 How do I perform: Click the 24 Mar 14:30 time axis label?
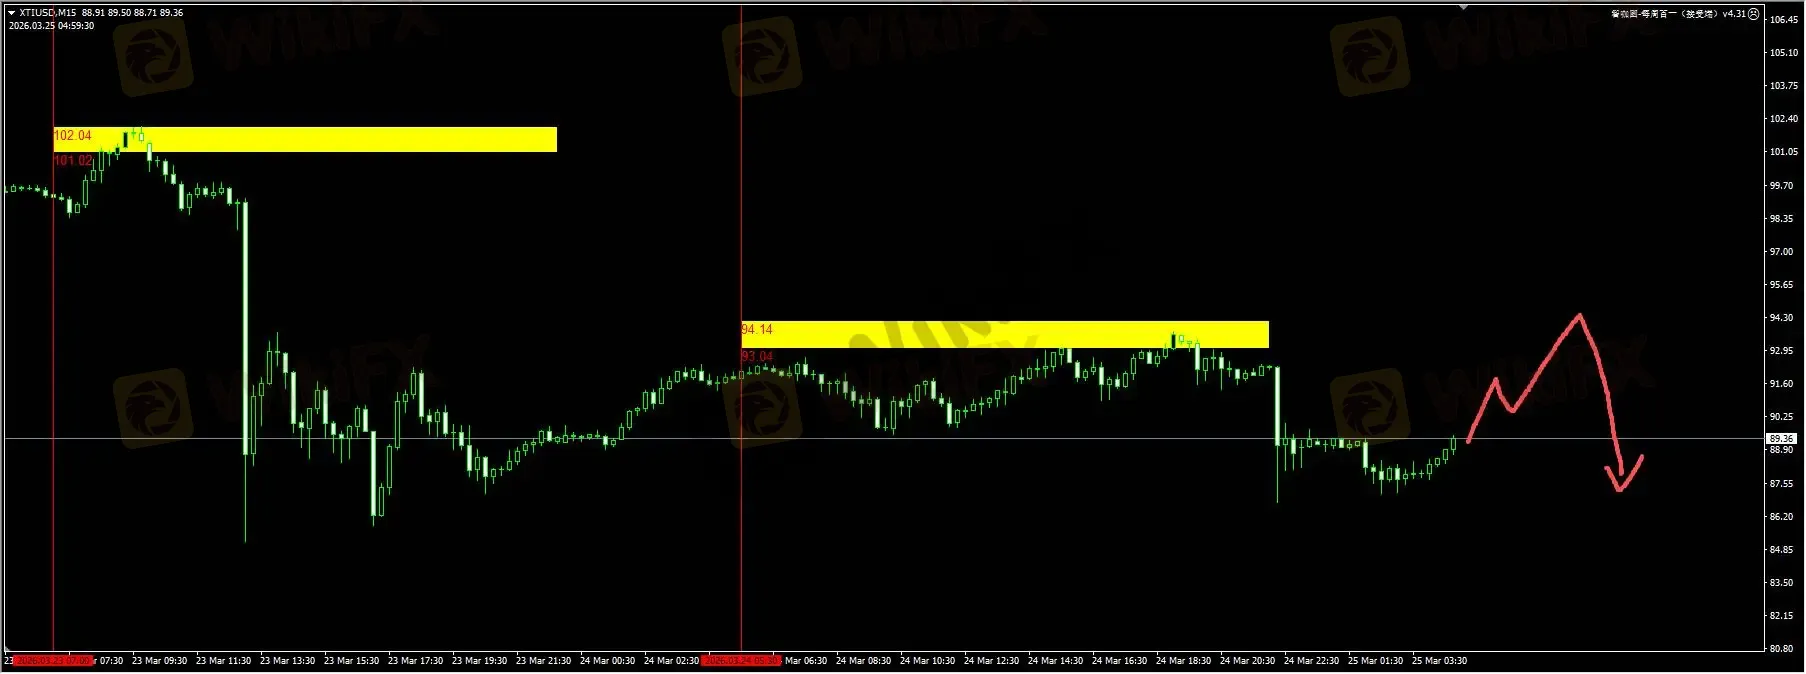1055,661
